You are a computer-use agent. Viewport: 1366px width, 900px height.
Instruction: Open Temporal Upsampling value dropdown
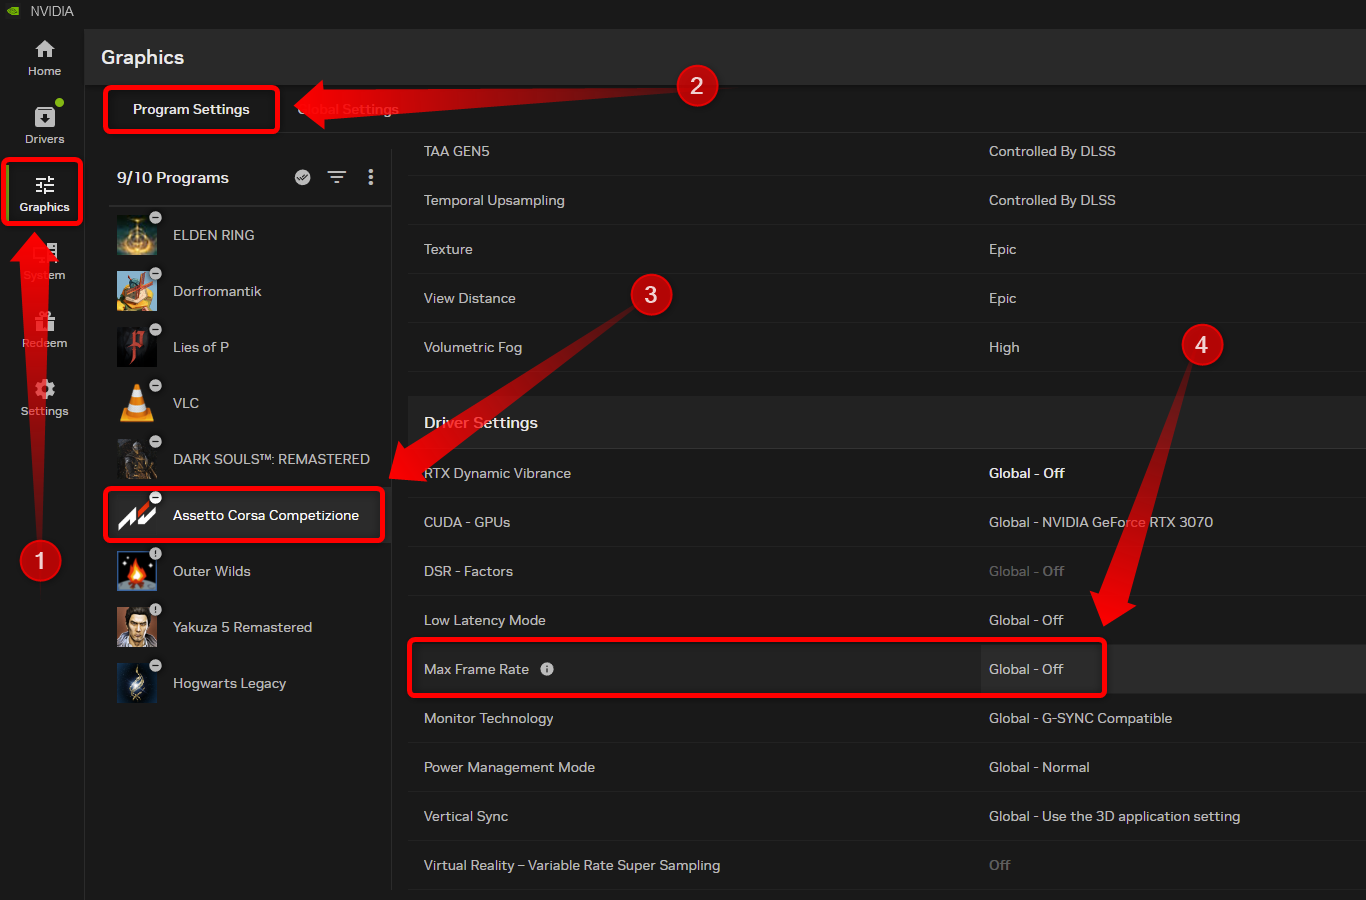coord(1052,200)
